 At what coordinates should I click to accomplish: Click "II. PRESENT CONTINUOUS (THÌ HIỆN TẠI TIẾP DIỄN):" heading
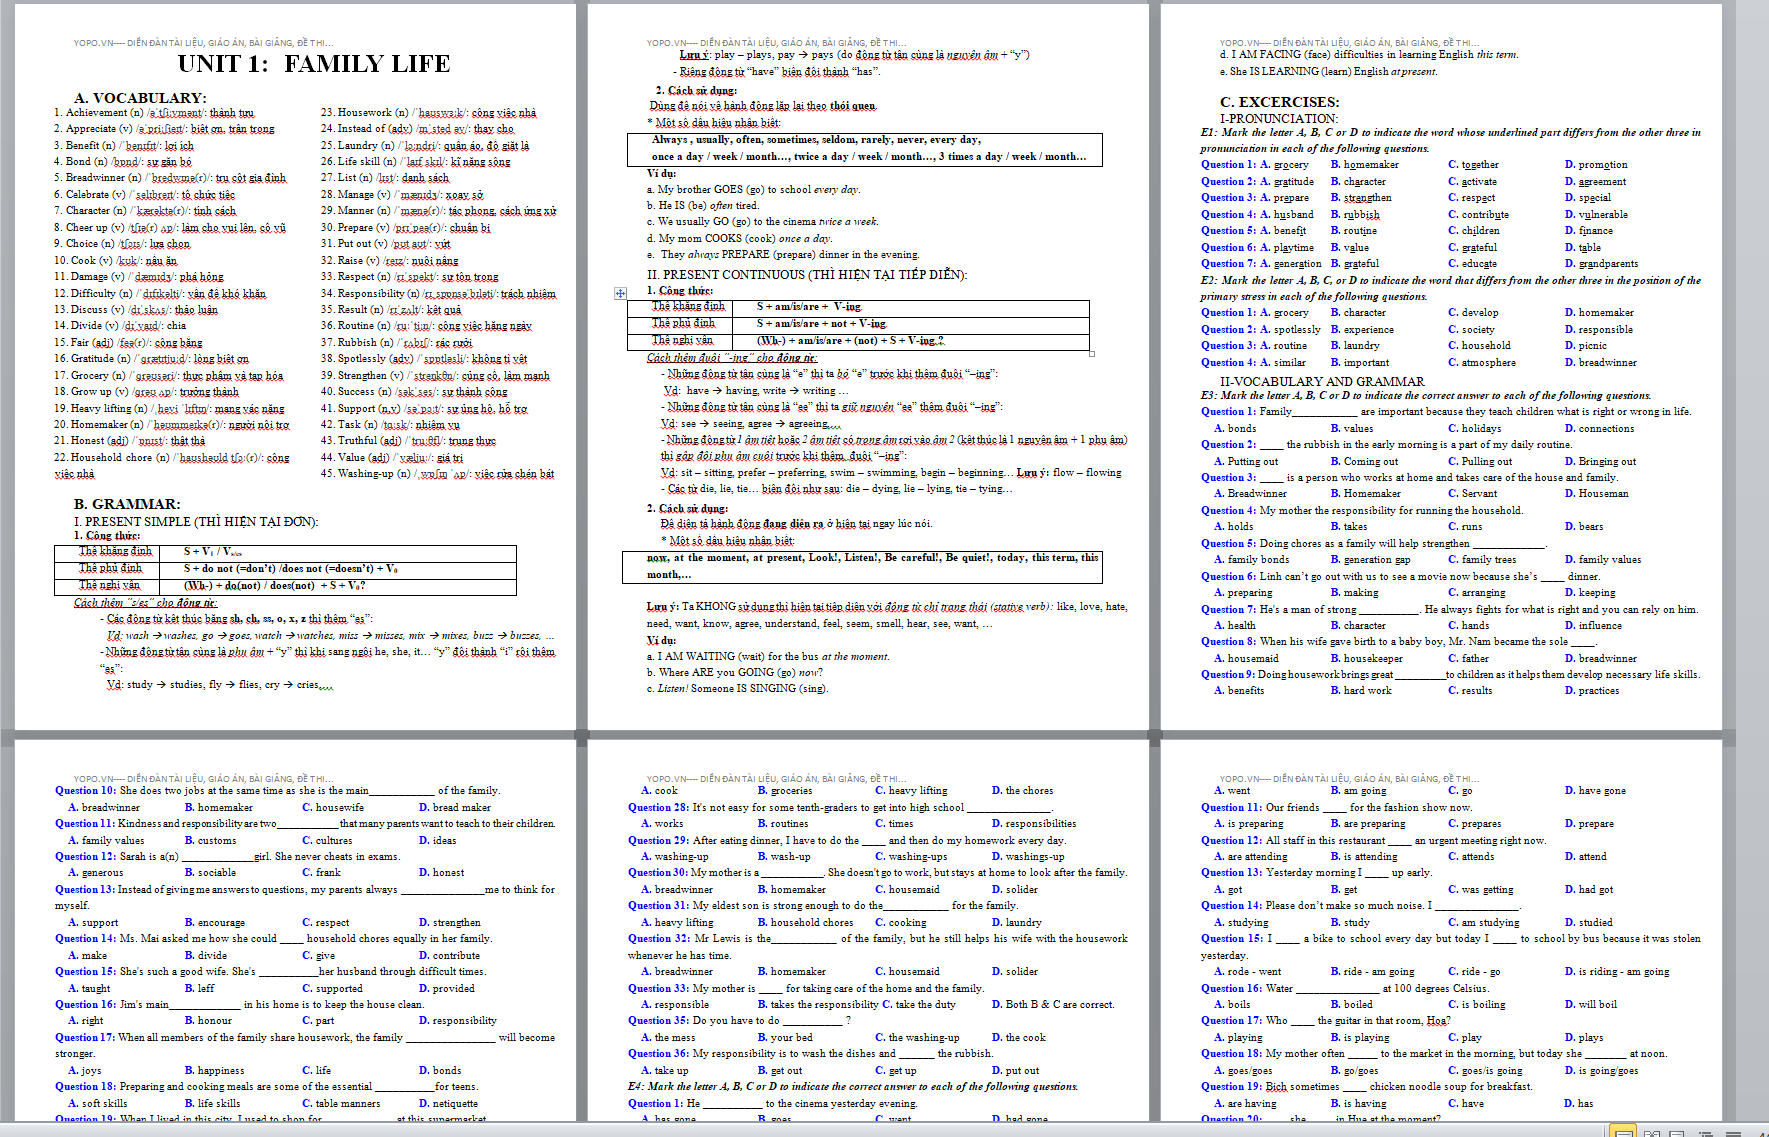point(807,274)
